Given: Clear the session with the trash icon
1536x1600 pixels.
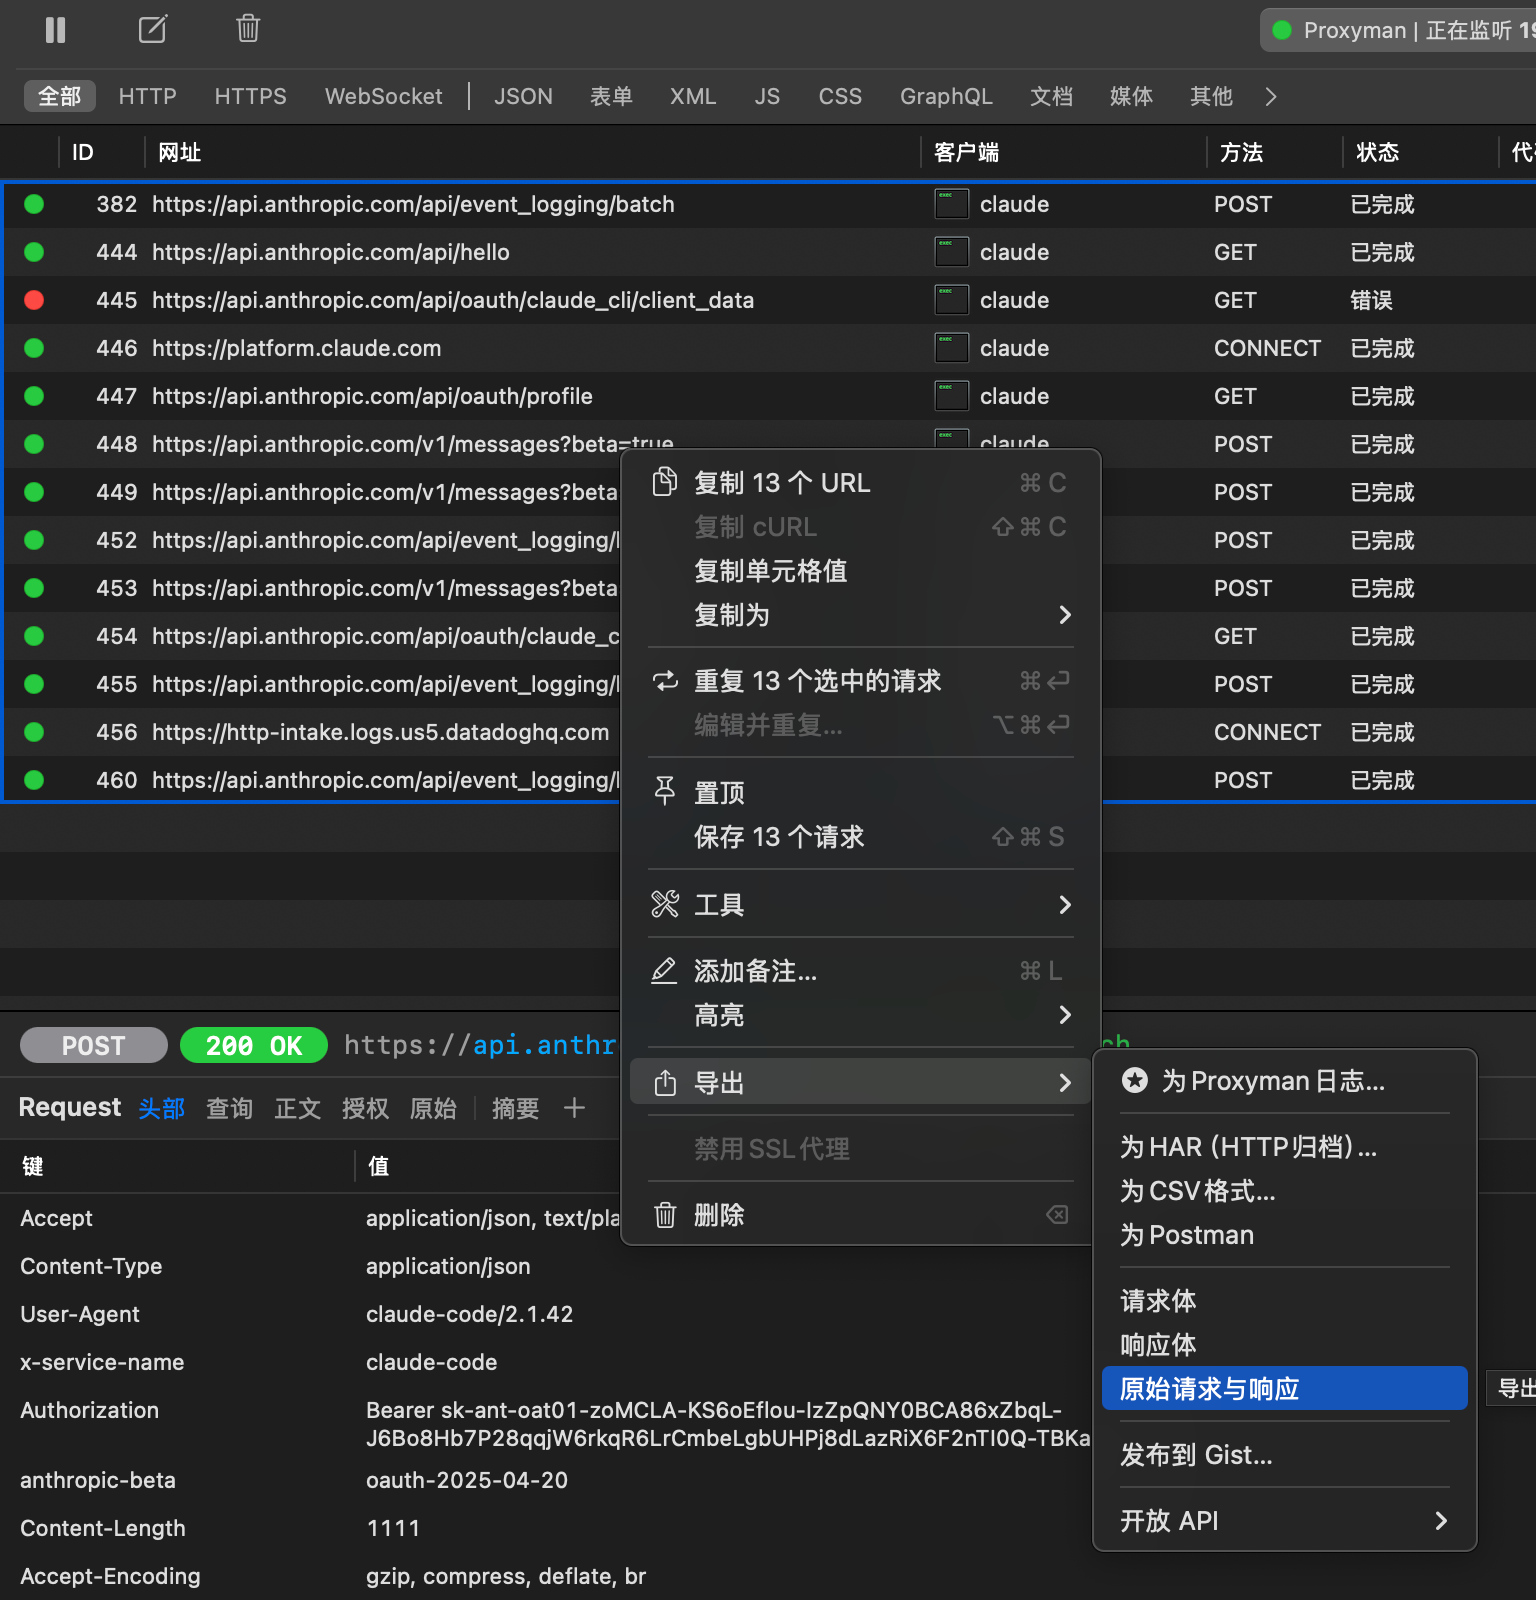Looking at the screenshot, I should click(248, 29).
